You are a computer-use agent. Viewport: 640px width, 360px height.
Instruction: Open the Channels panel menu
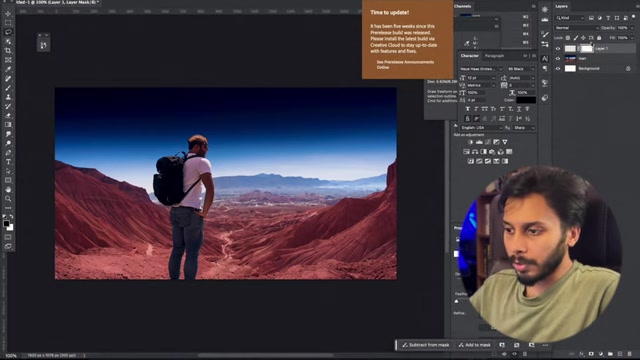coord(533,7)
